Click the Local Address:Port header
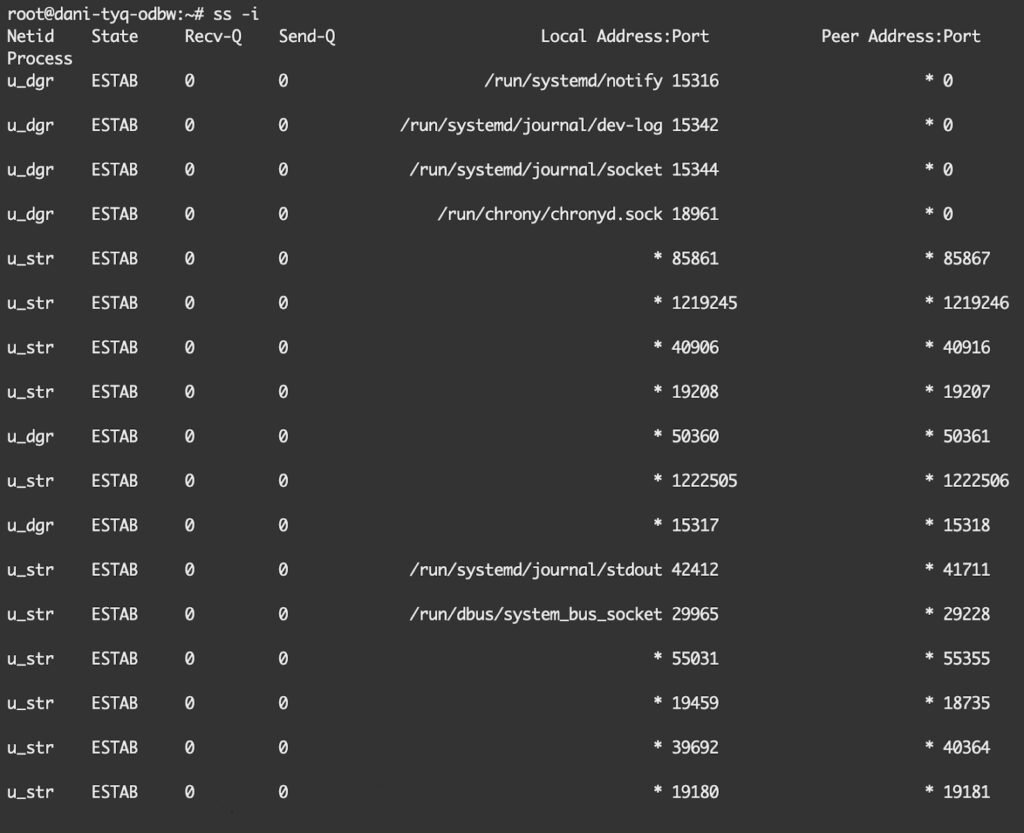This screenshot has width=1024, height=833. [x=624, y=36]
